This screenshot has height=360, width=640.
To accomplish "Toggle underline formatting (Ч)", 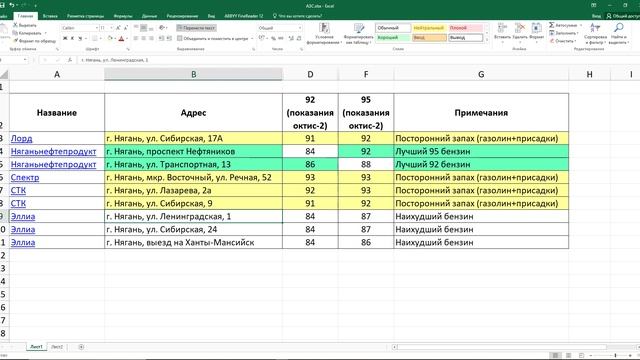I will coord(80,38).
